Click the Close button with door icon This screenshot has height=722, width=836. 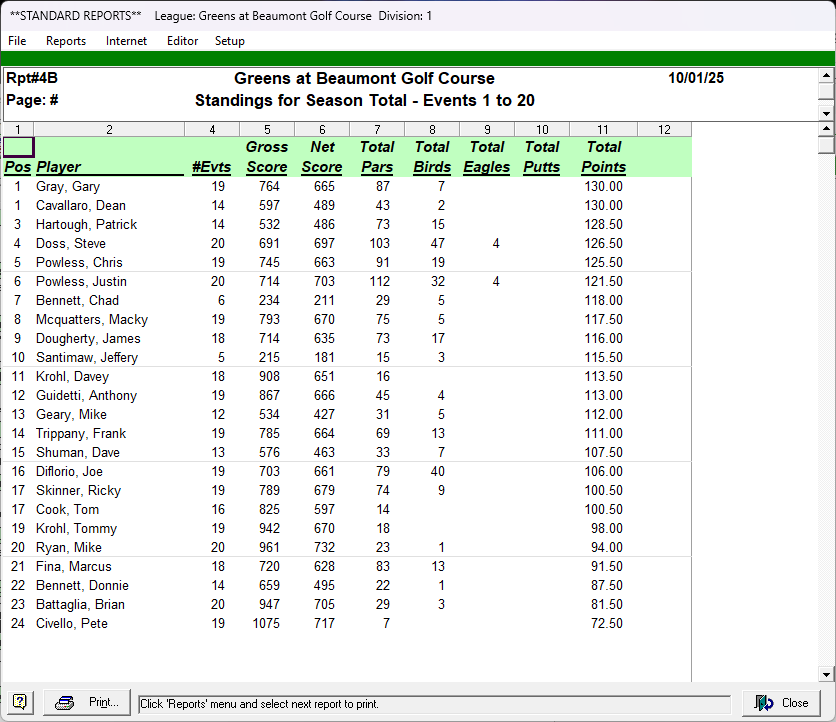click(781, 703)
